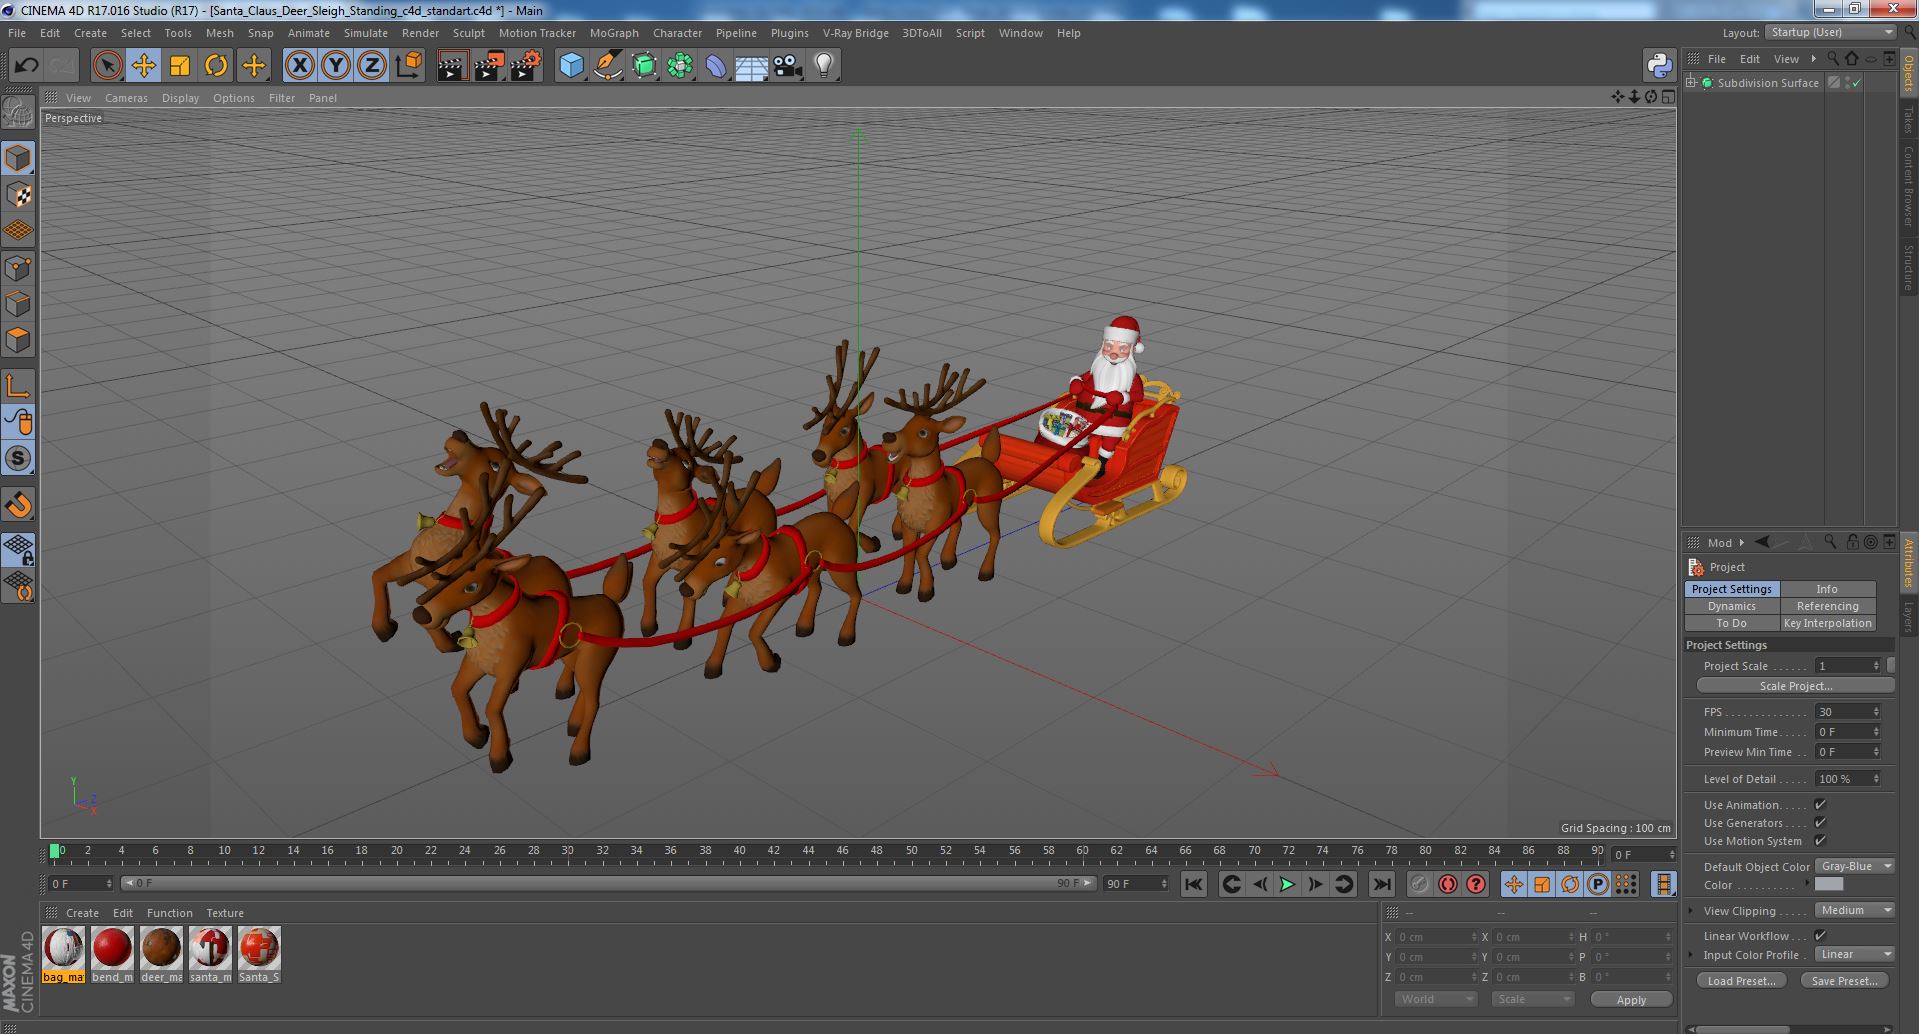The image size is (1919, 1034).
Task: Open the Layout dropdown
Action: 1830,32
